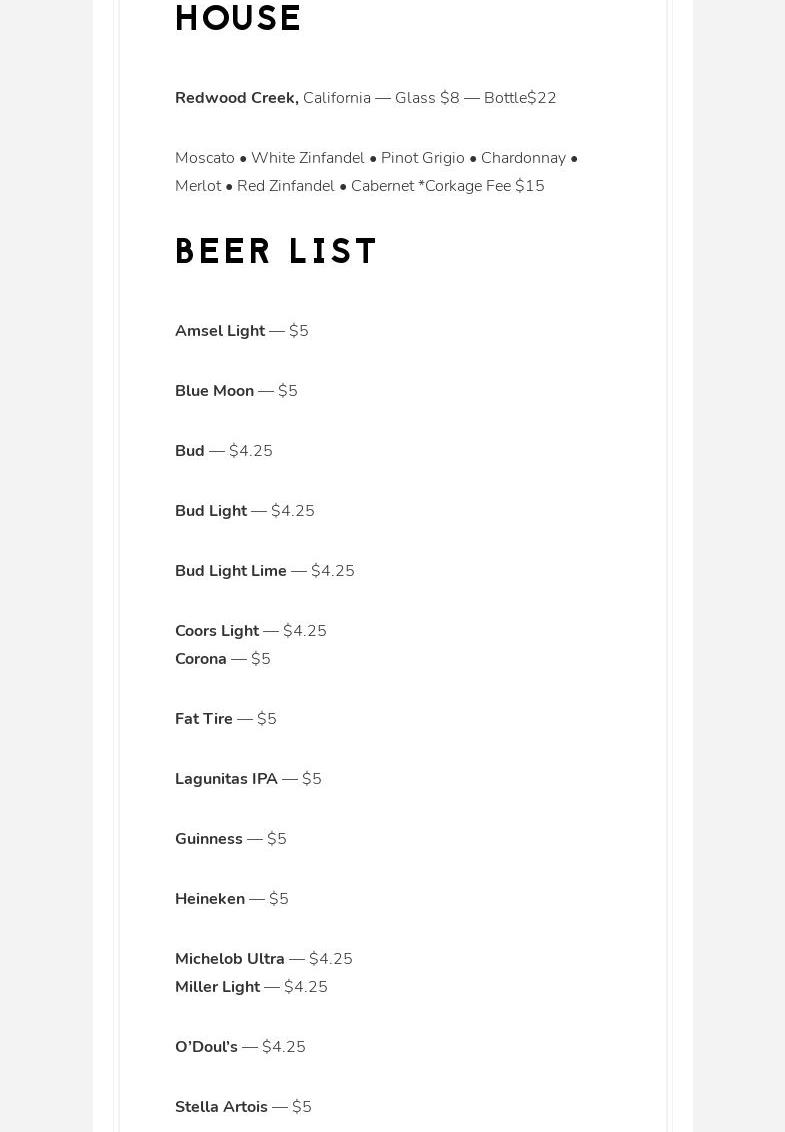Select the Coors Light beer item

[x=217, y=631]
